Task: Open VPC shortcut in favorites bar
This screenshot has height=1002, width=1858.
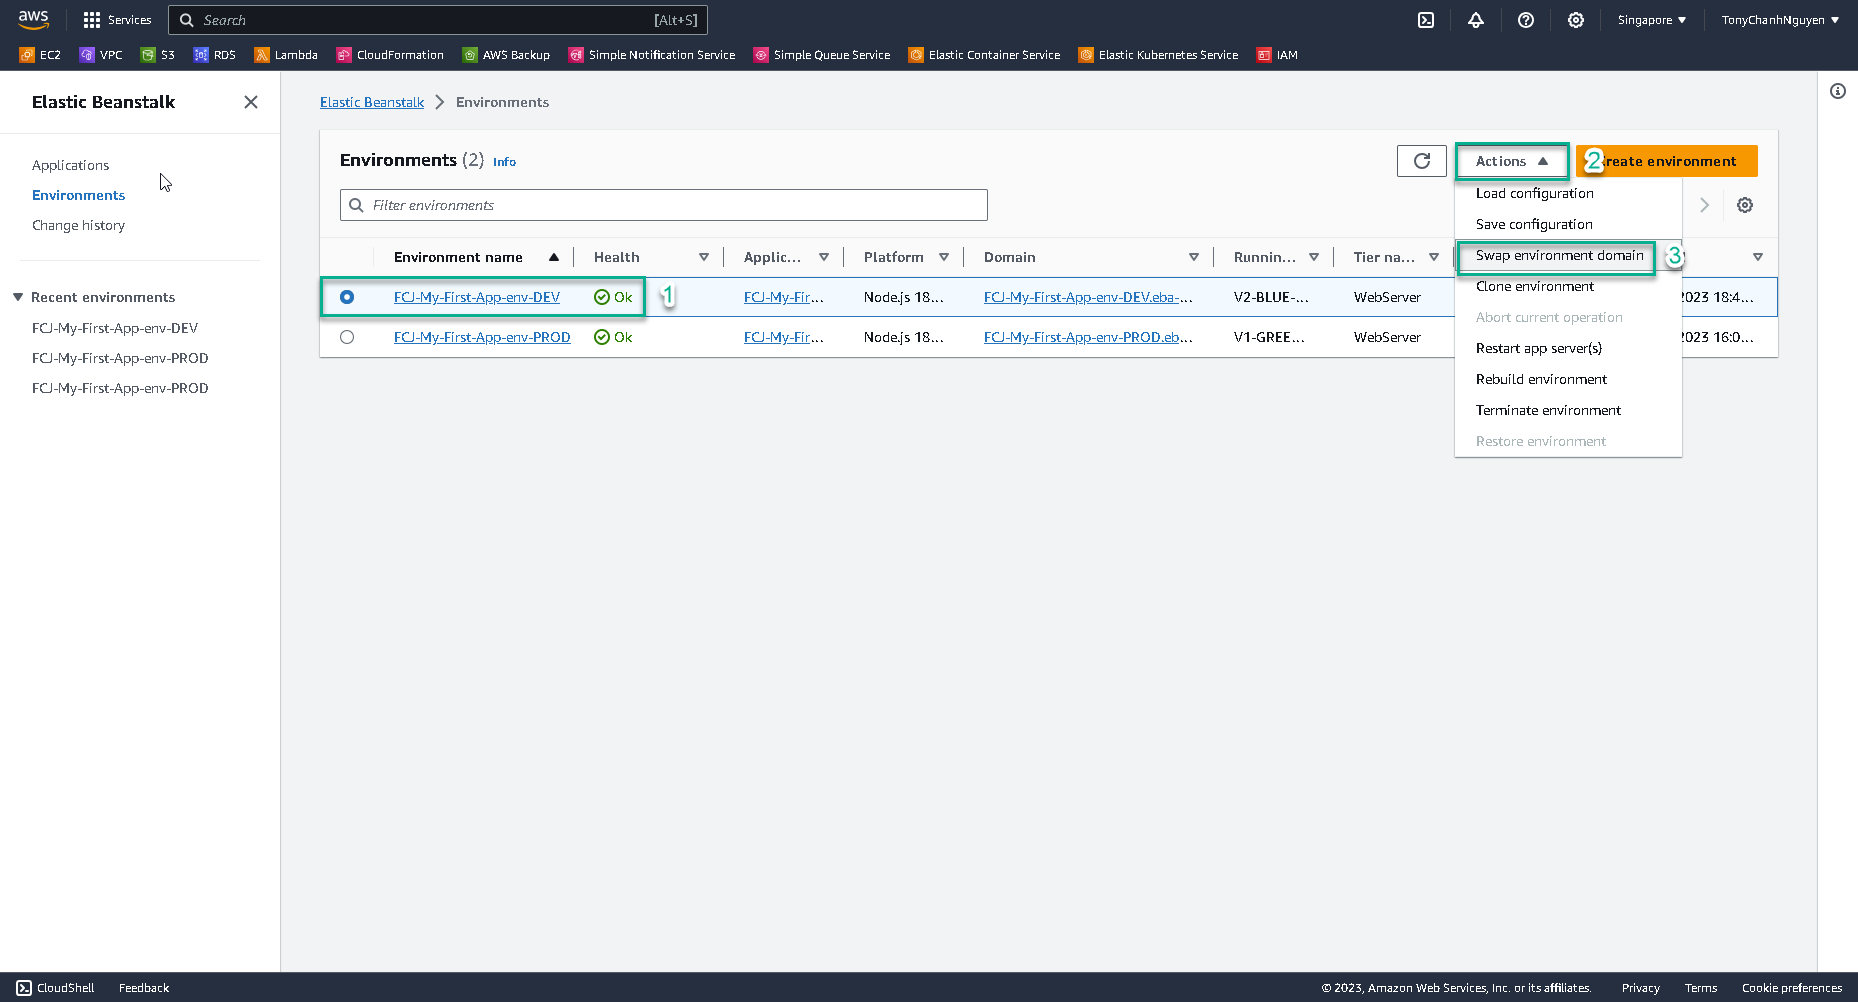Action: pyautogui.click(x=101, y=55)
